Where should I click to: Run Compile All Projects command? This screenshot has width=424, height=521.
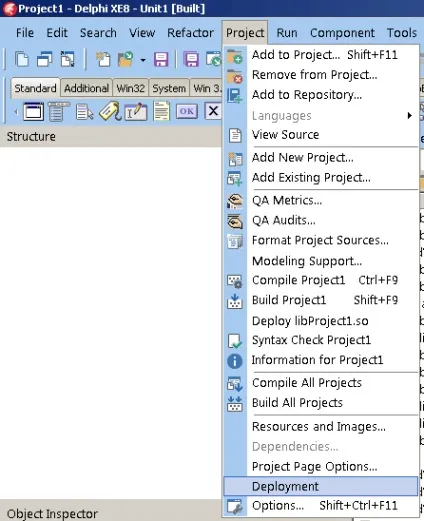pos(321,383)
